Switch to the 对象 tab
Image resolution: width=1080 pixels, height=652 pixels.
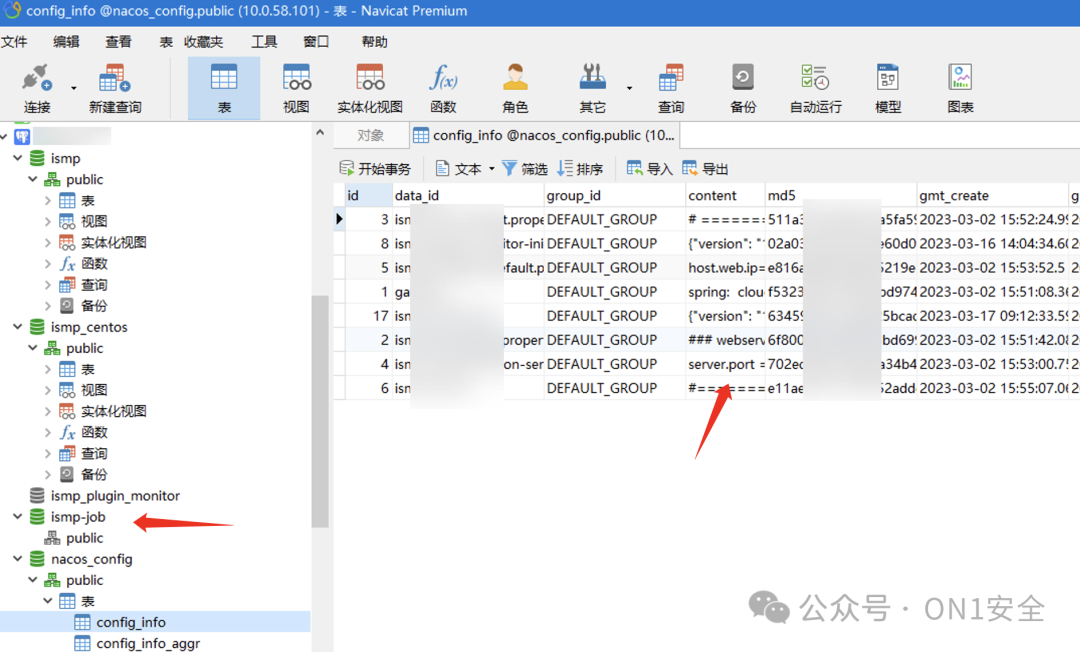(x=371, y=135)
